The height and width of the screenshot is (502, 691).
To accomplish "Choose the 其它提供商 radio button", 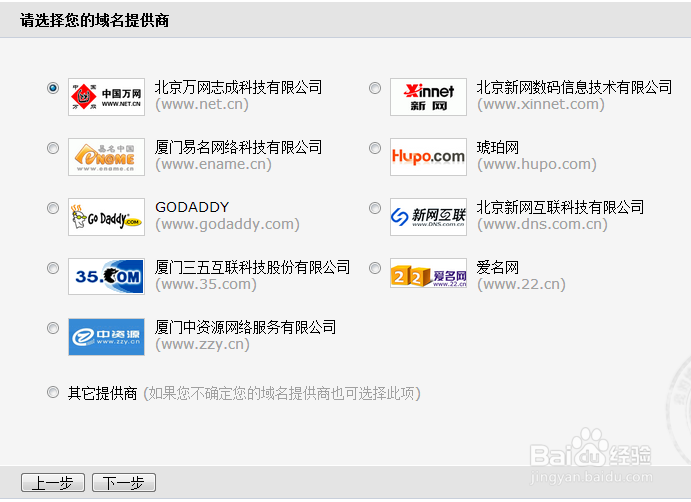I will (x=53, y=392).
